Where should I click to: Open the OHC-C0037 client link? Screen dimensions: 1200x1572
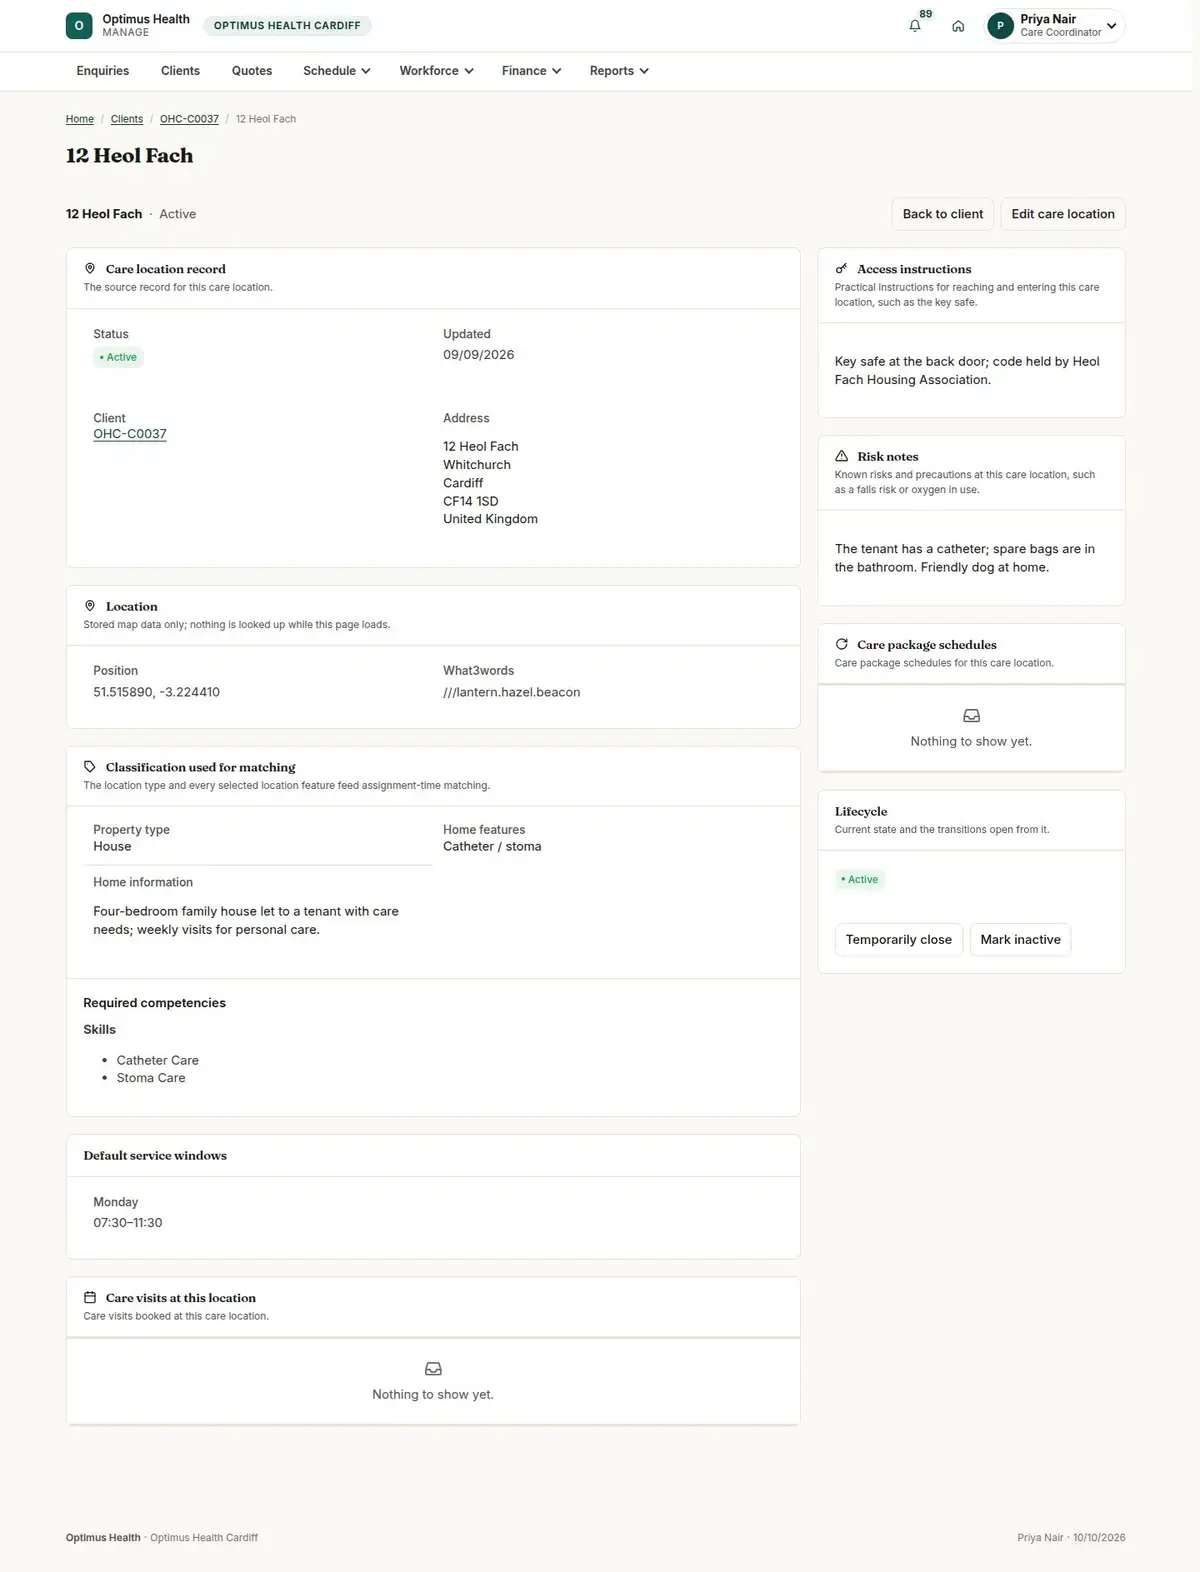[x=130, y=434]
